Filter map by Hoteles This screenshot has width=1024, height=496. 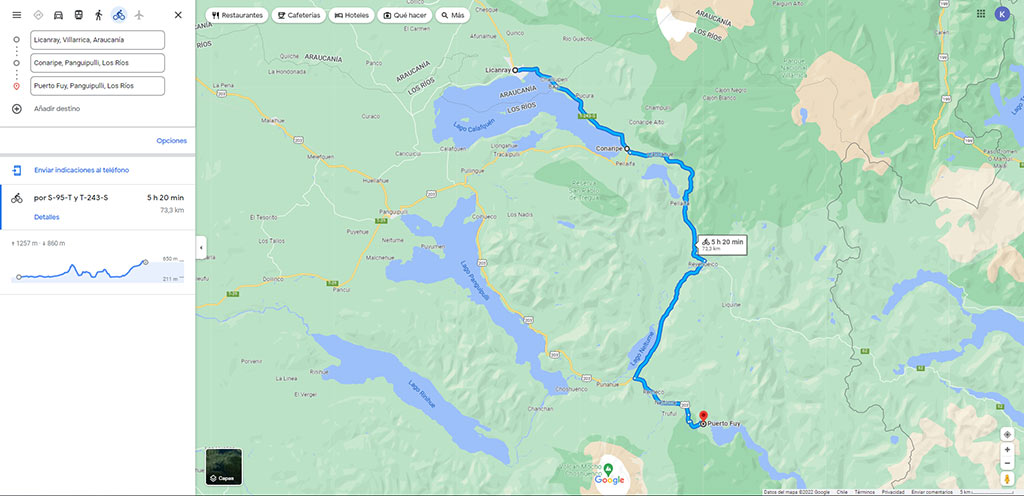(x=351, y=15)
